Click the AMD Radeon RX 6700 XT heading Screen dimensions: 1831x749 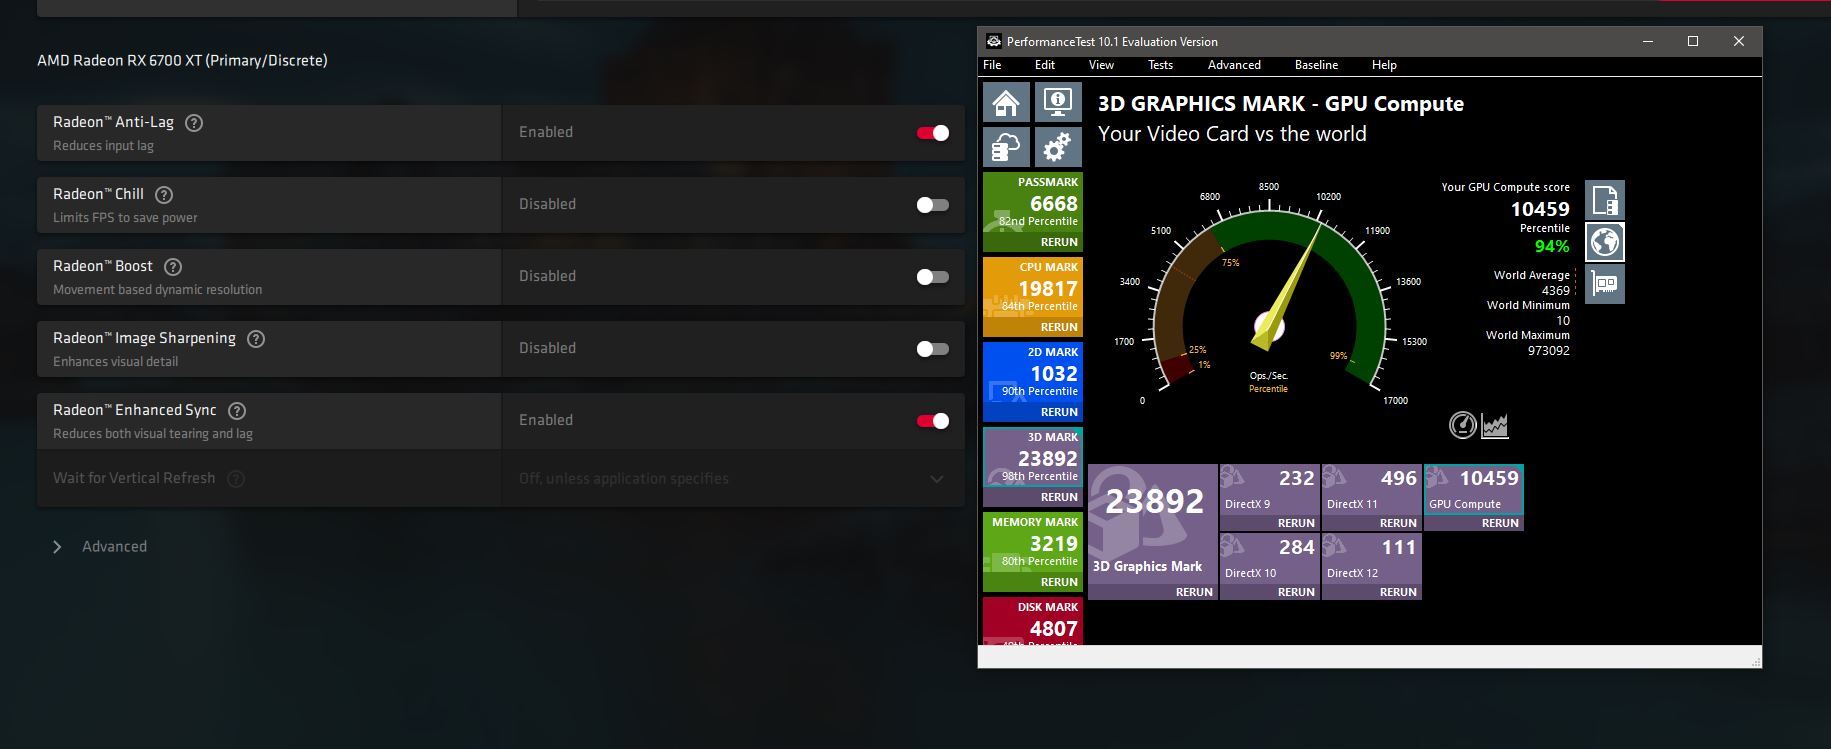(x=182, y=61)
